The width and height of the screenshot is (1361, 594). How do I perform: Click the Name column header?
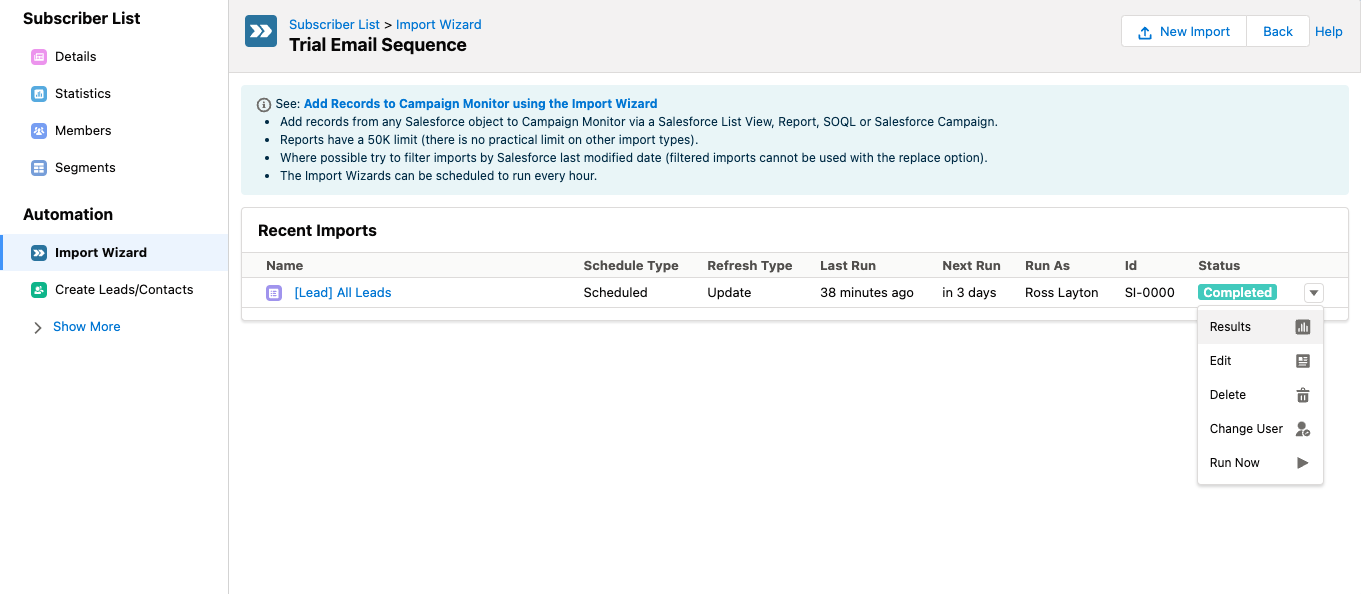[285, 266]
